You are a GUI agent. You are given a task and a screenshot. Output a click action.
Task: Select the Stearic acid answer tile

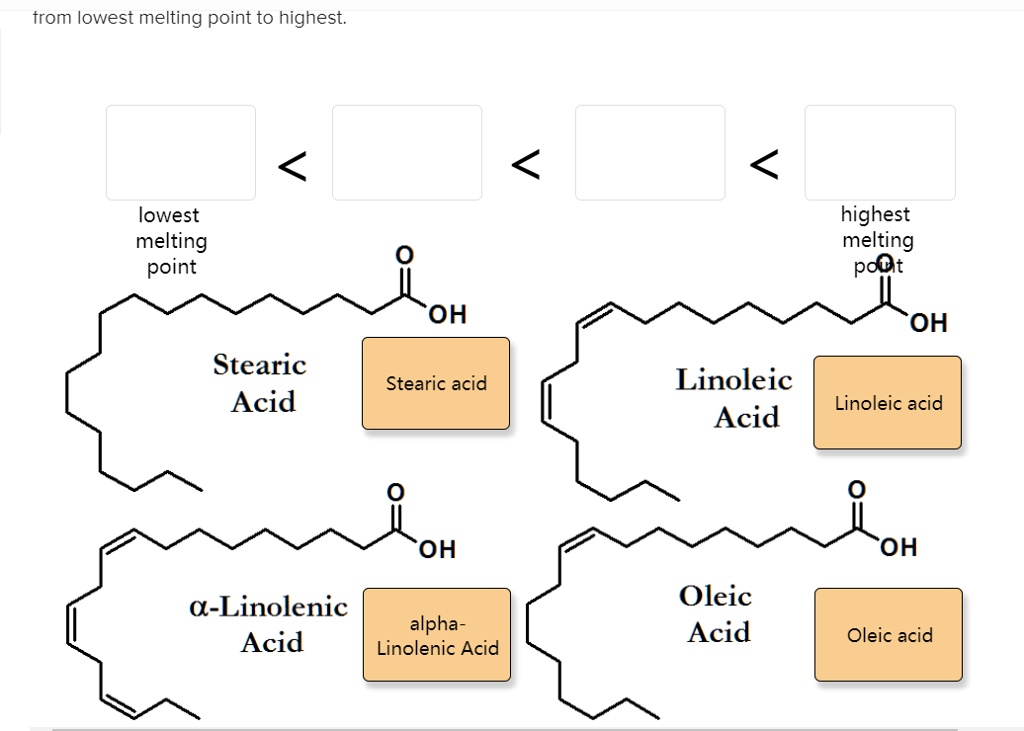[435, 383]
